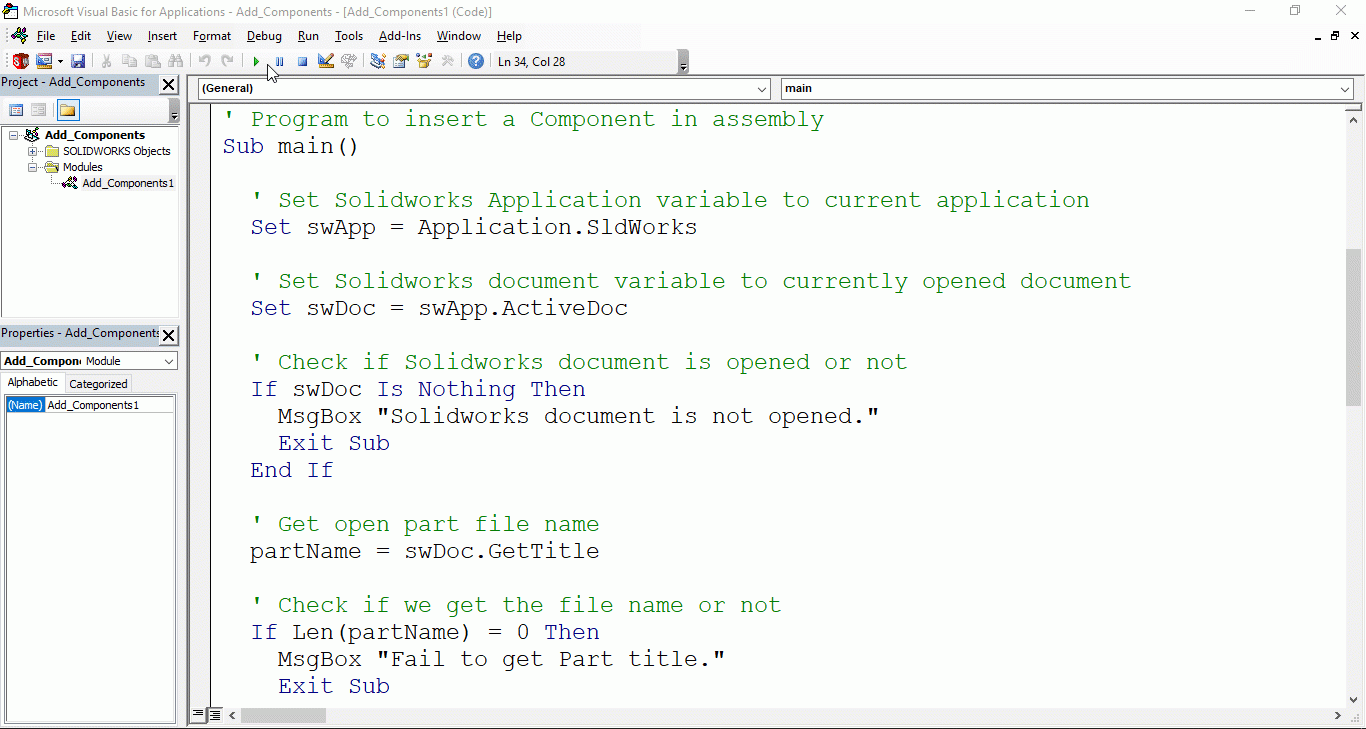The image size is (1366, 729).
Task: Open the Help menu
Action: [x=509, y=36]
